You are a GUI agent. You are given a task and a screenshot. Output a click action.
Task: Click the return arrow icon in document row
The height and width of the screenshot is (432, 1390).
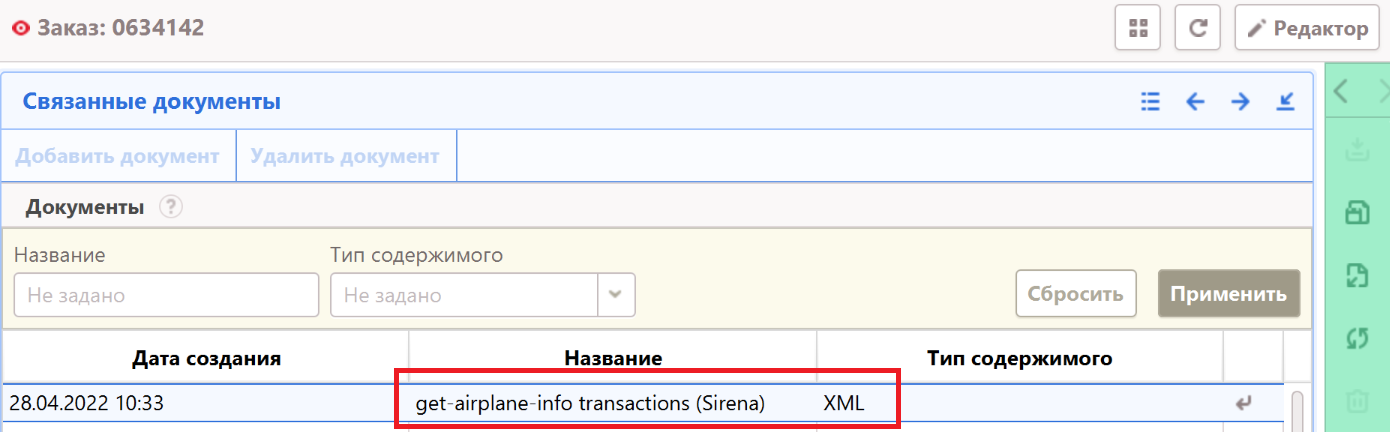(x=1244, y=404)
